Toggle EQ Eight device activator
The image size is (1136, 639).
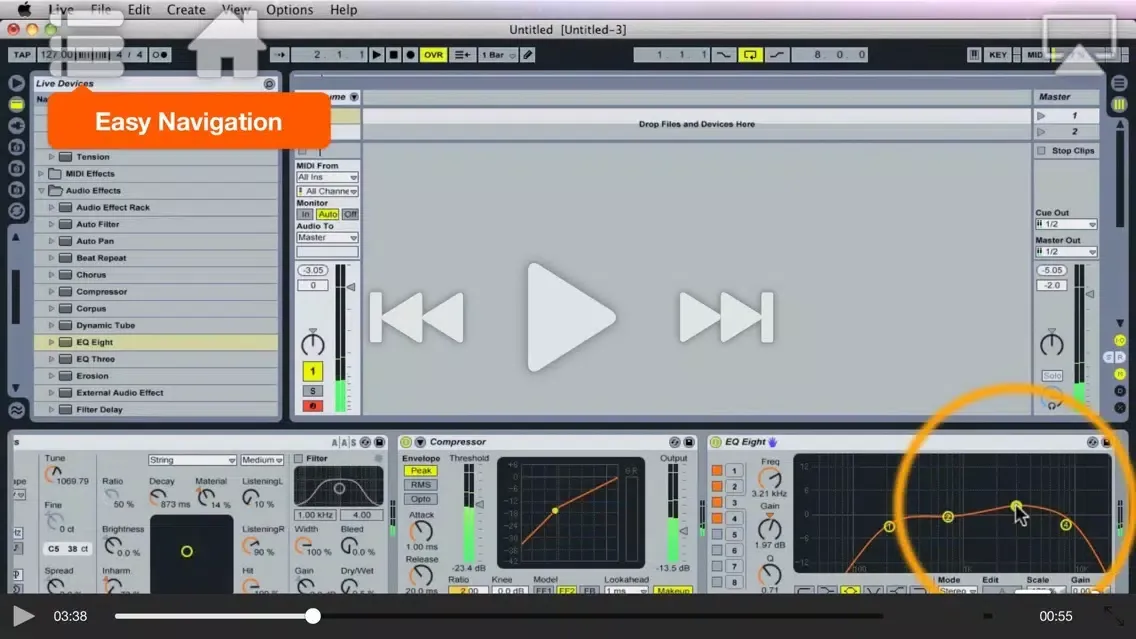(715, 442)
